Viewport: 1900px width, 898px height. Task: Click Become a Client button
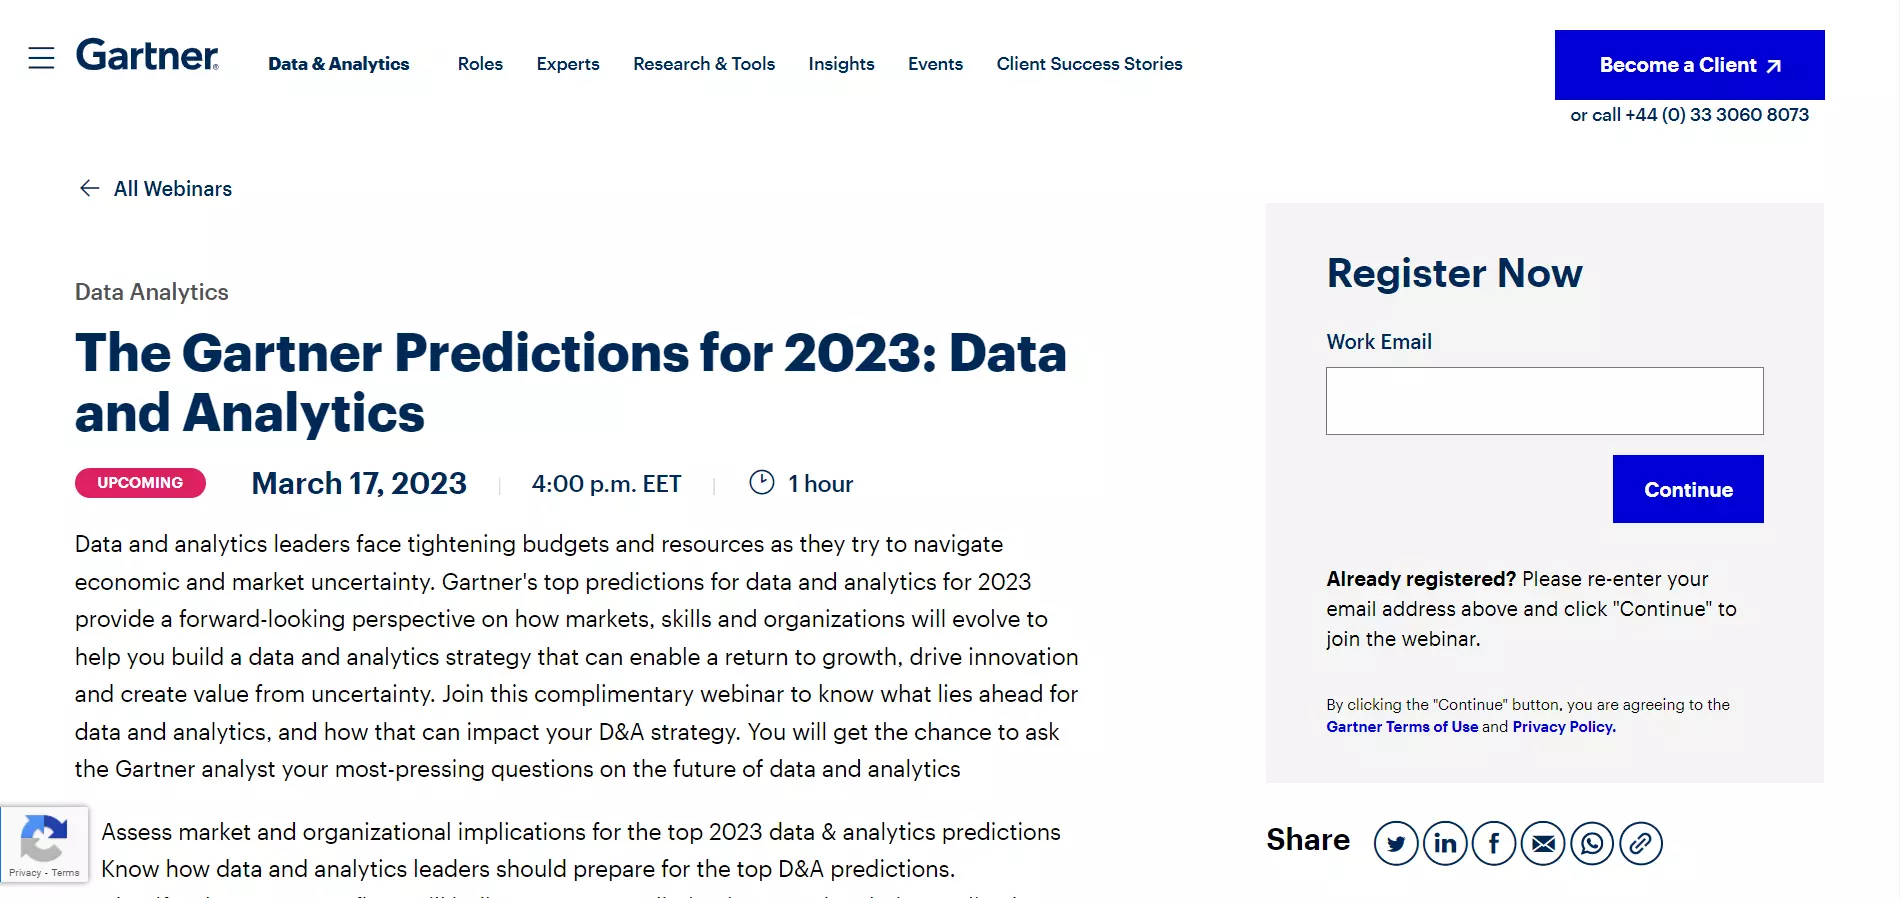[1689, 65]
